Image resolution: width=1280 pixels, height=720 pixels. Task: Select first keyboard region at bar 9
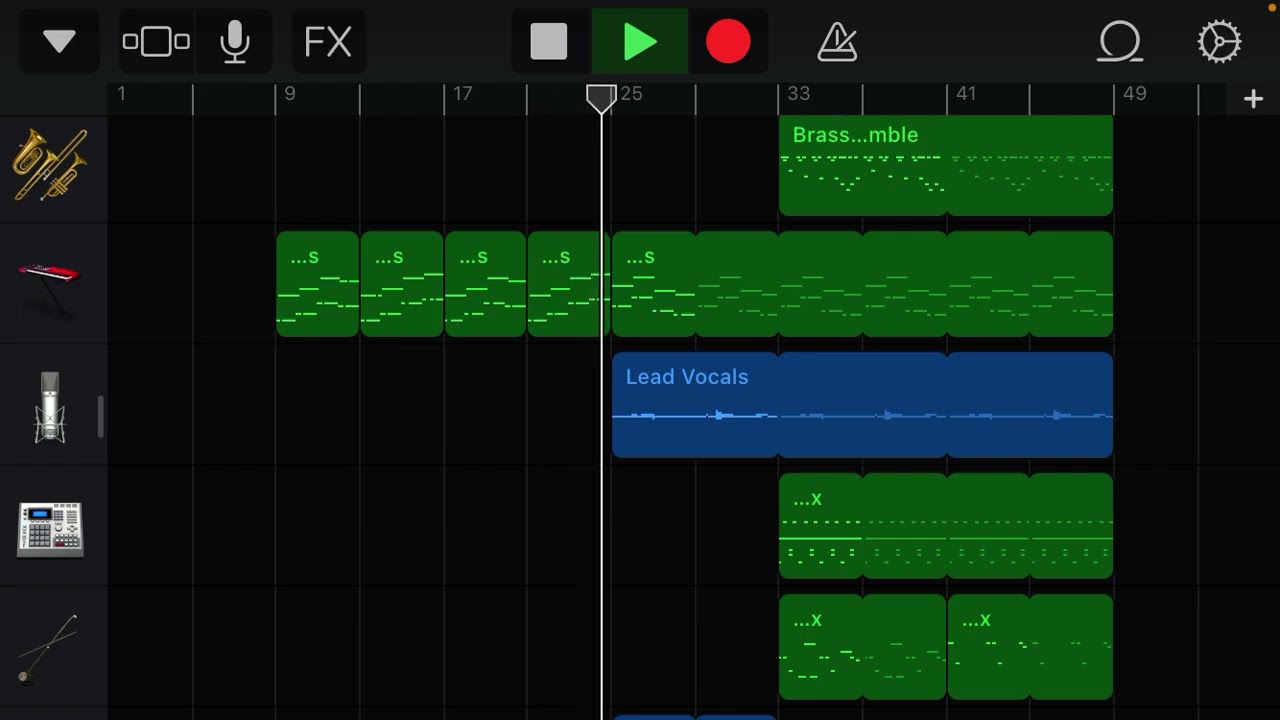(317, 284)
